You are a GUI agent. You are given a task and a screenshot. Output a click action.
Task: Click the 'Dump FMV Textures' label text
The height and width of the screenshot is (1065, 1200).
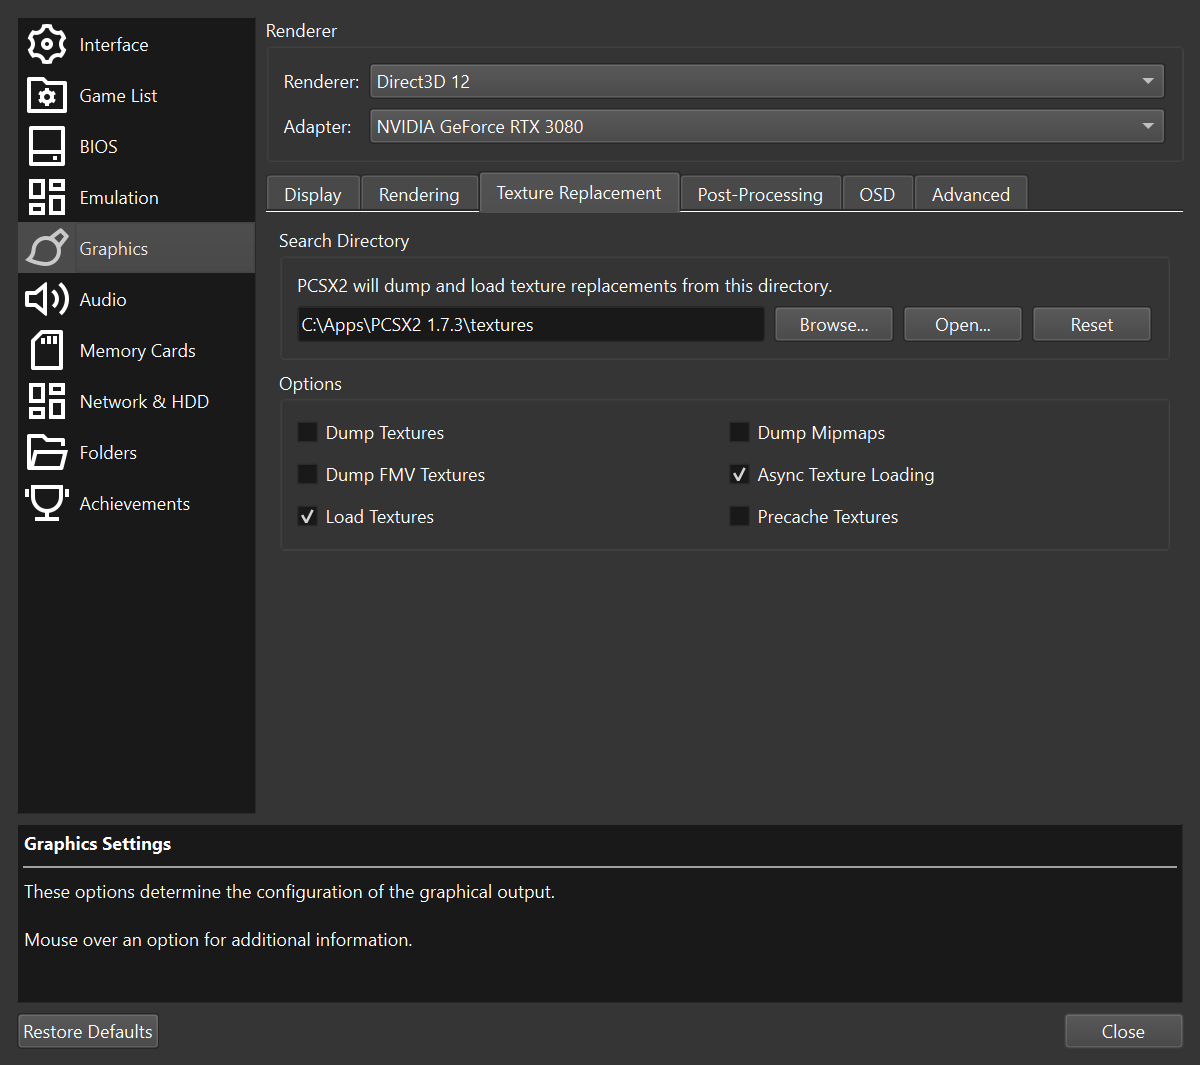pos(405,474)
